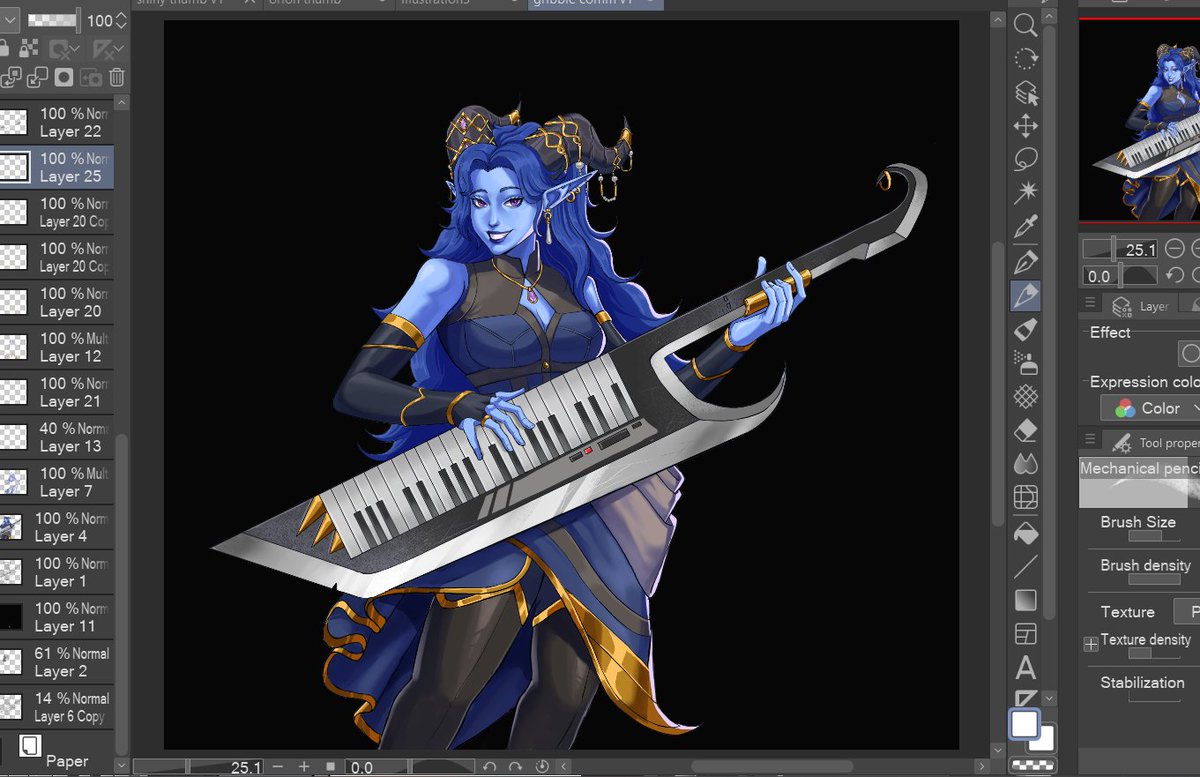Select the Decoration tool
Screen dimensions: 1200x777
tap(1025, 397)
